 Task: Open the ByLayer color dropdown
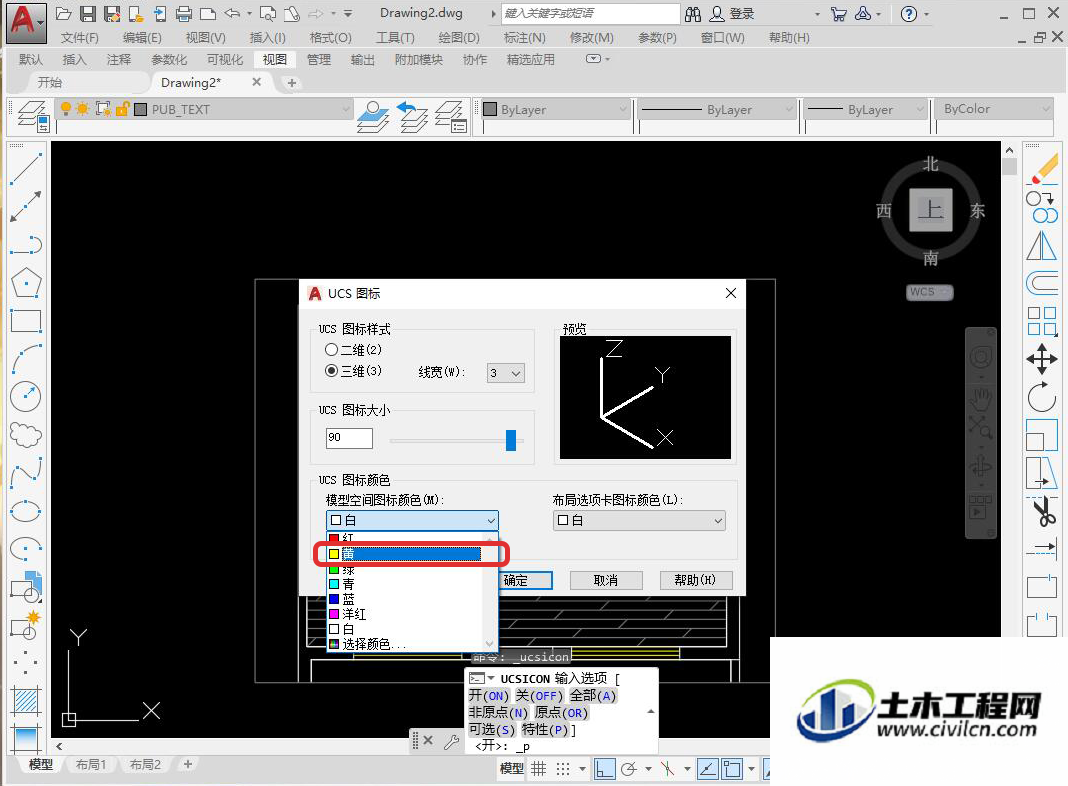pos(554,110)
